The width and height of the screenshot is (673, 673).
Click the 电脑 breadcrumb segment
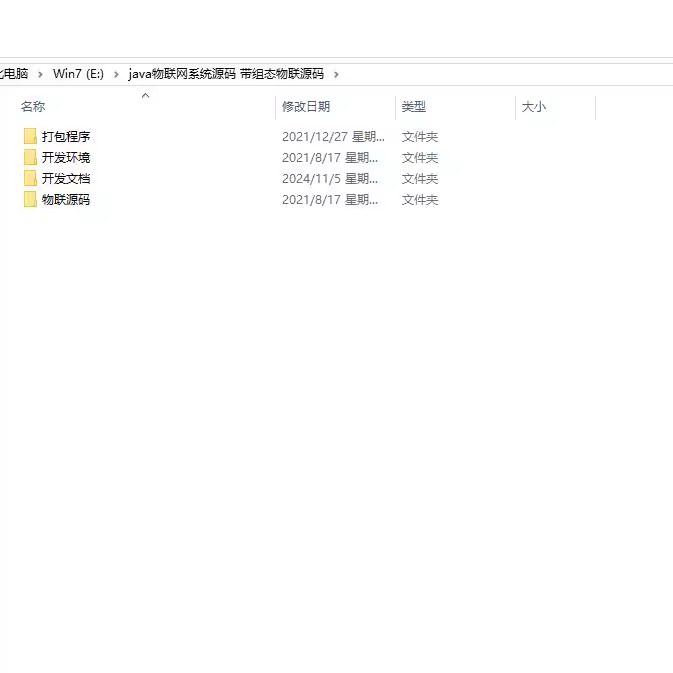tap(14, 74)
